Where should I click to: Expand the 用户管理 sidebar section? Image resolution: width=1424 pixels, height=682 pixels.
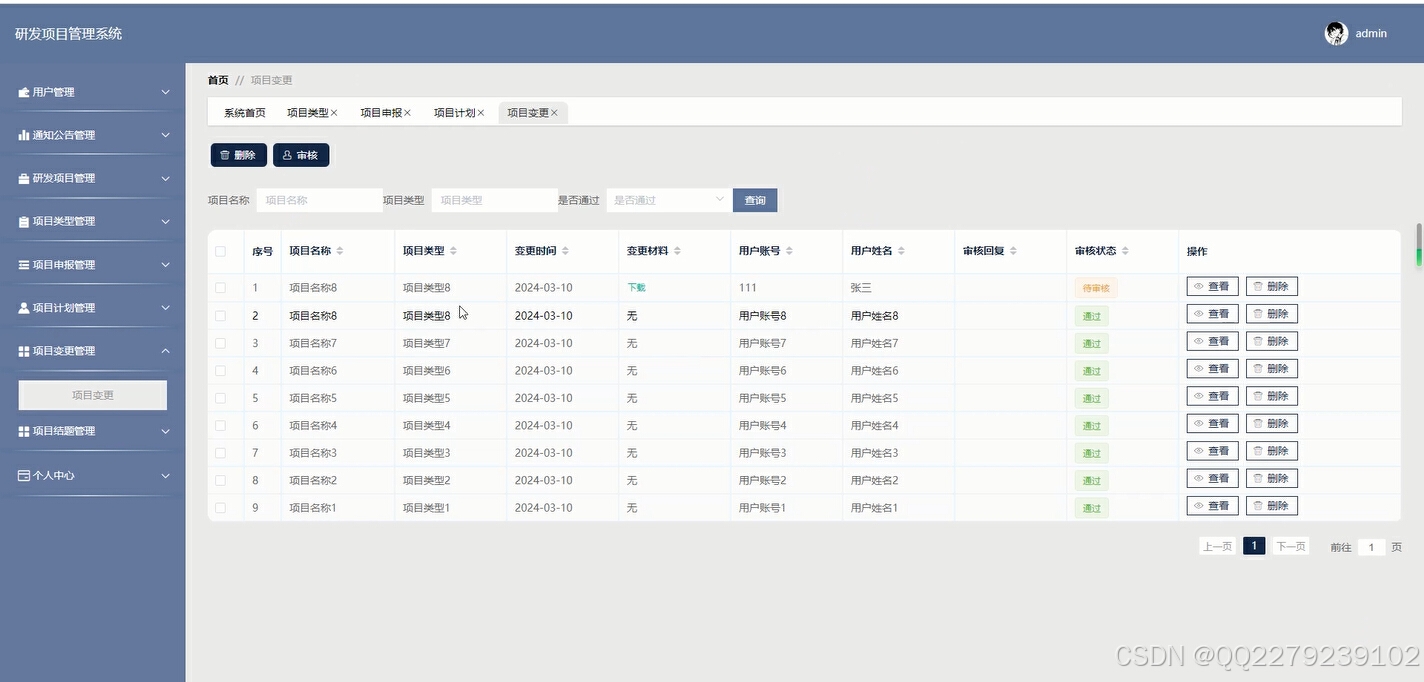[92, 91]
